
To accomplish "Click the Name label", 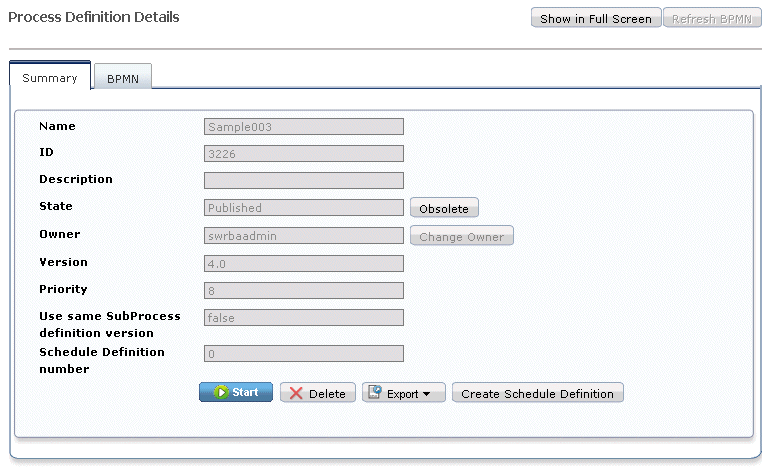I will click(x=57, y=126).
